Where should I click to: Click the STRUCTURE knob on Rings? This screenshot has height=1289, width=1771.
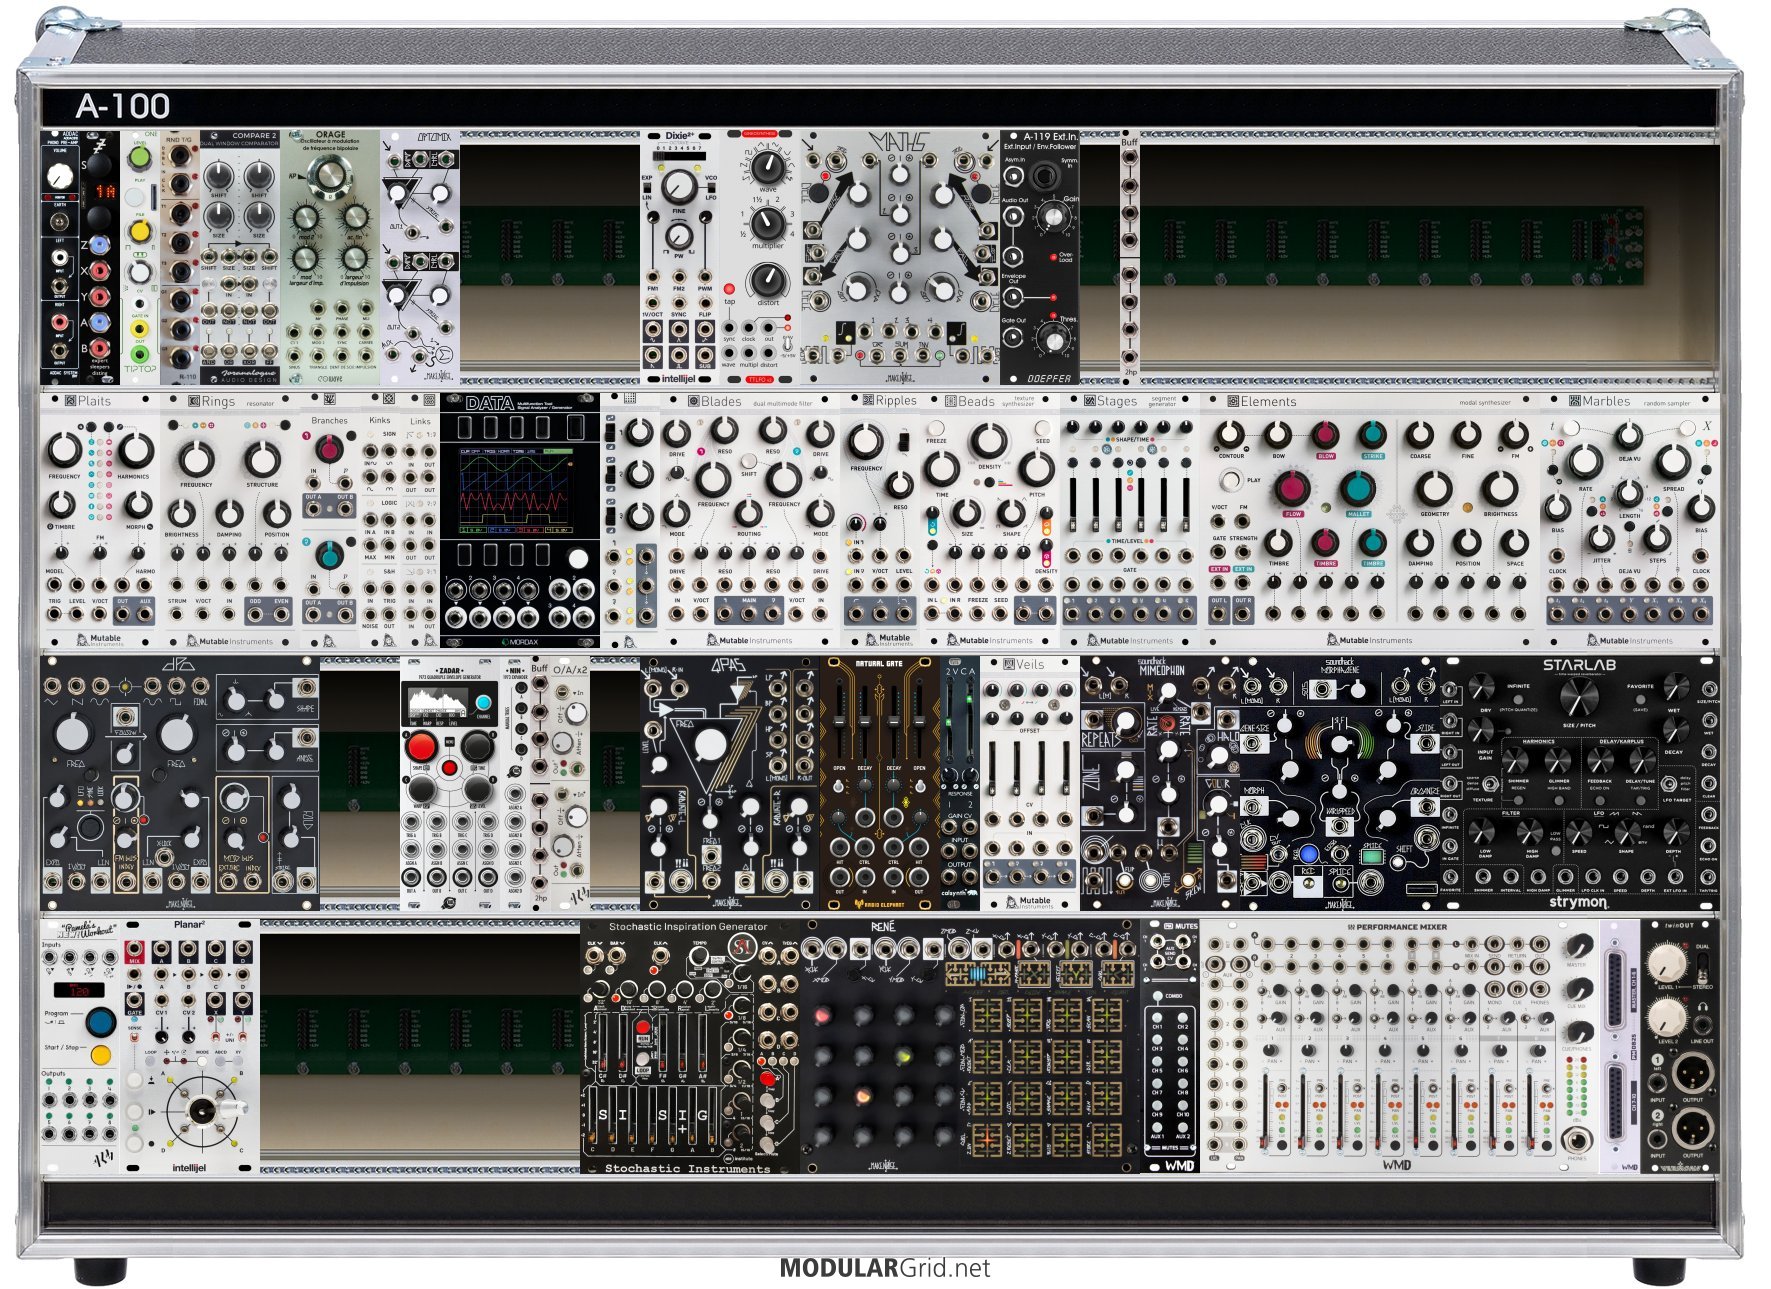click(x=262, y=460)
